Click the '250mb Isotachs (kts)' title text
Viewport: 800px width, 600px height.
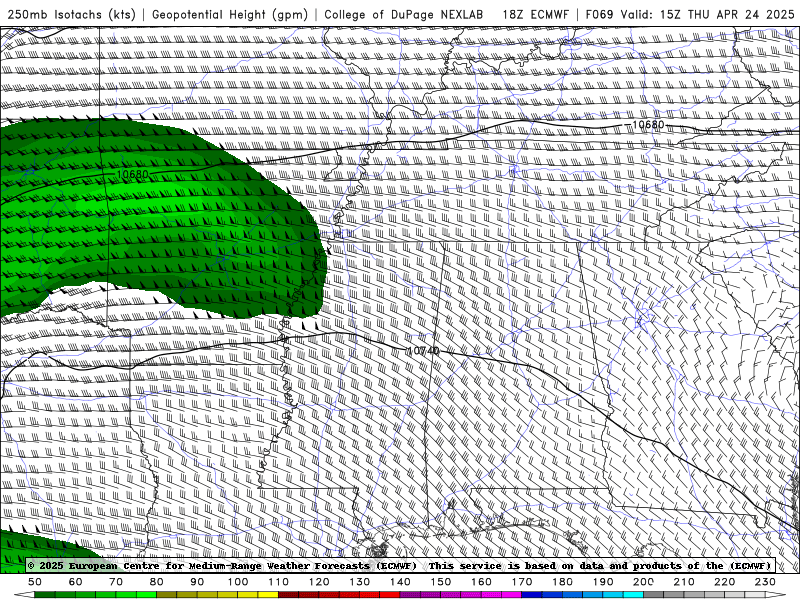(71, 14)
